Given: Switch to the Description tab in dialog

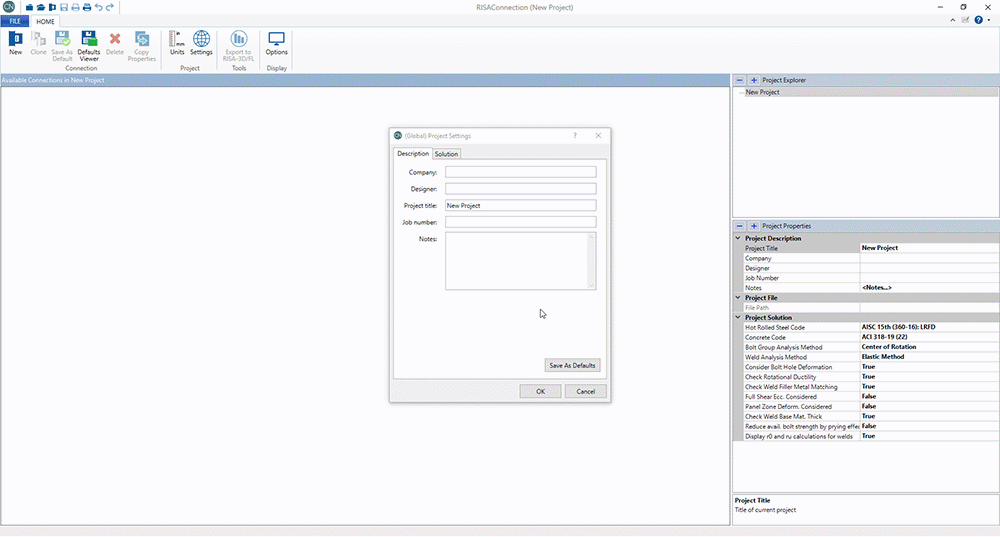Looking at the screenshot, I should (x=413, y=154).
